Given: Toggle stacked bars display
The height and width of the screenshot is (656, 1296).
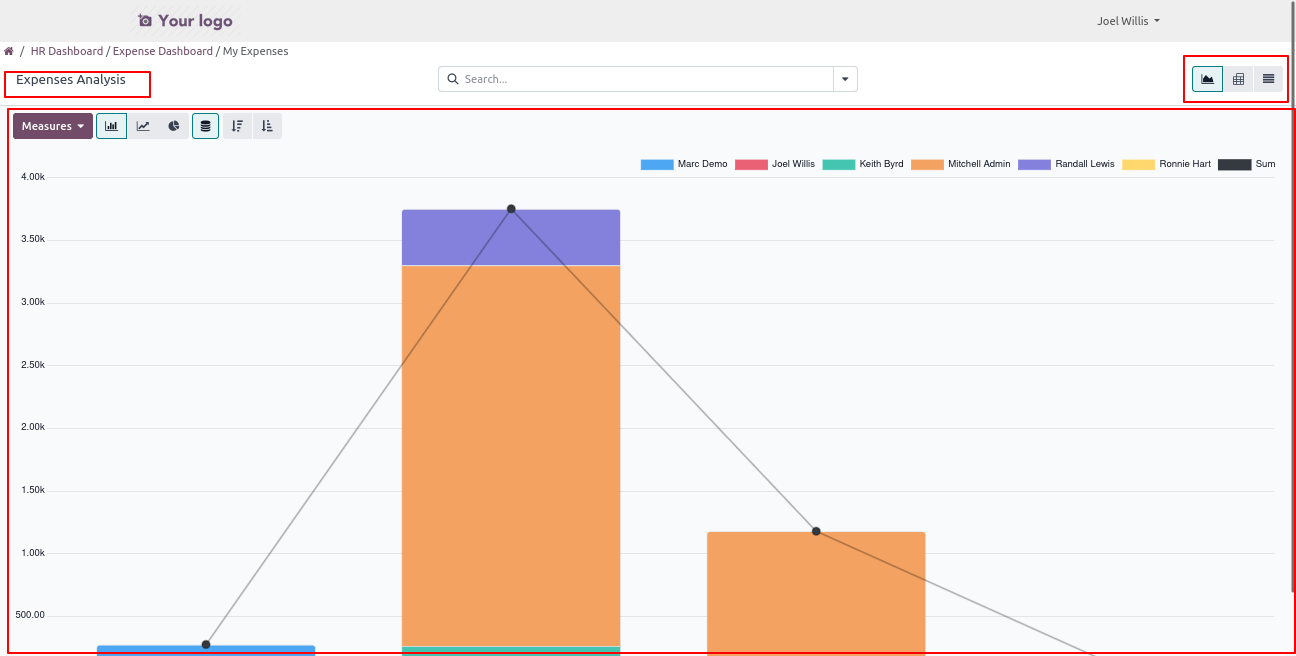Looking at the screenshot, I should [x=205, y=126].
